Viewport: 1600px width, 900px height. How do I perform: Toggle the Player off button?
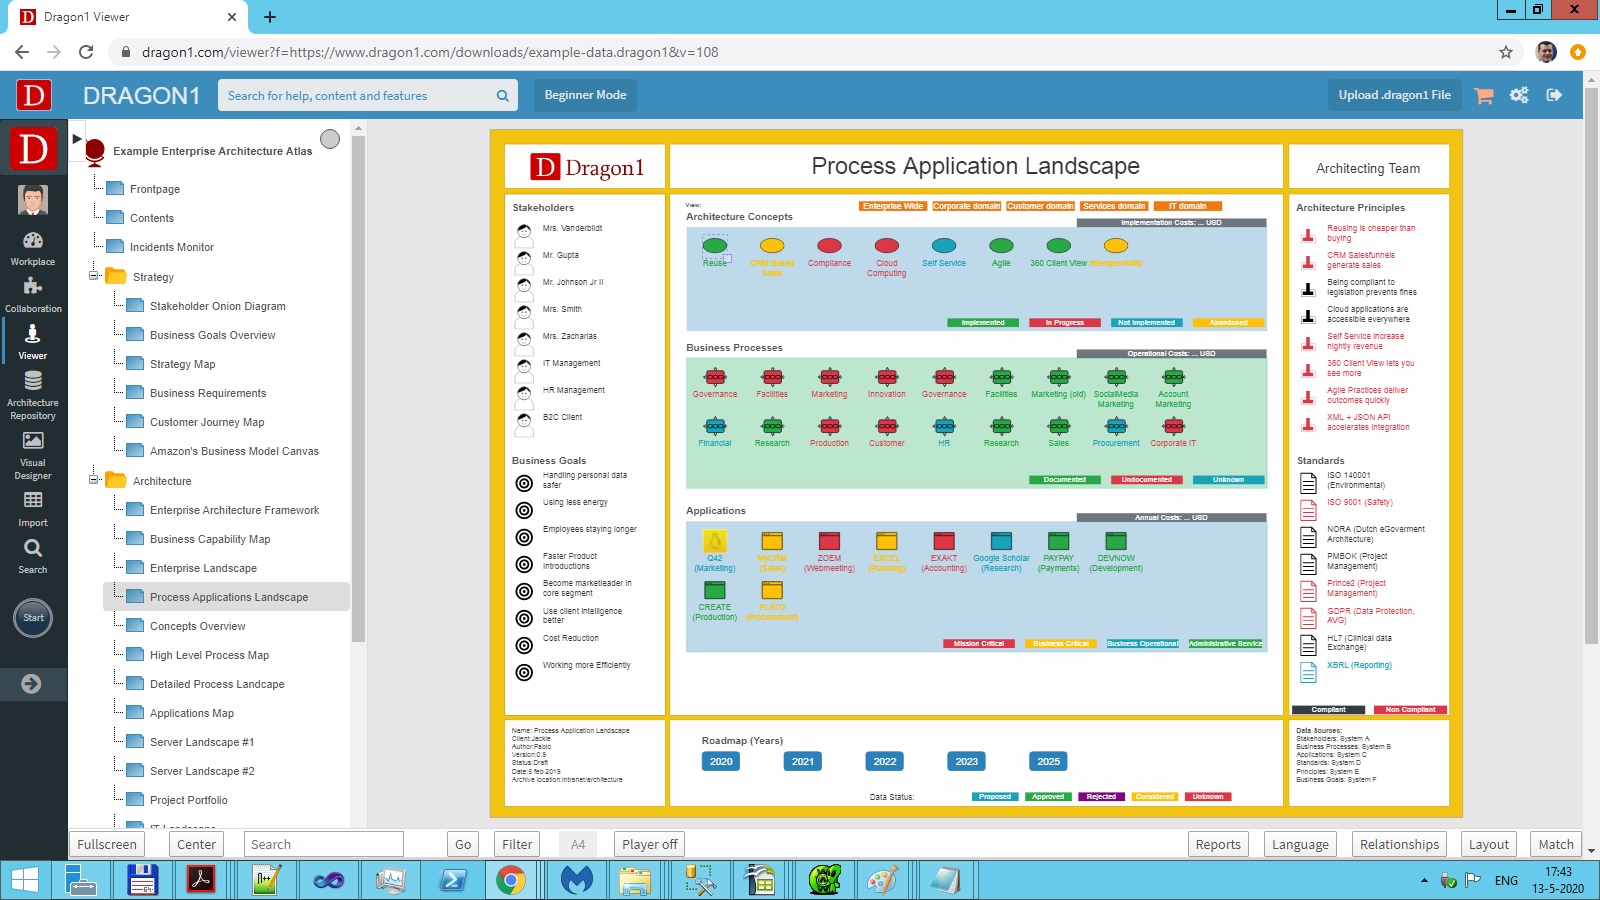click(649, 844)
